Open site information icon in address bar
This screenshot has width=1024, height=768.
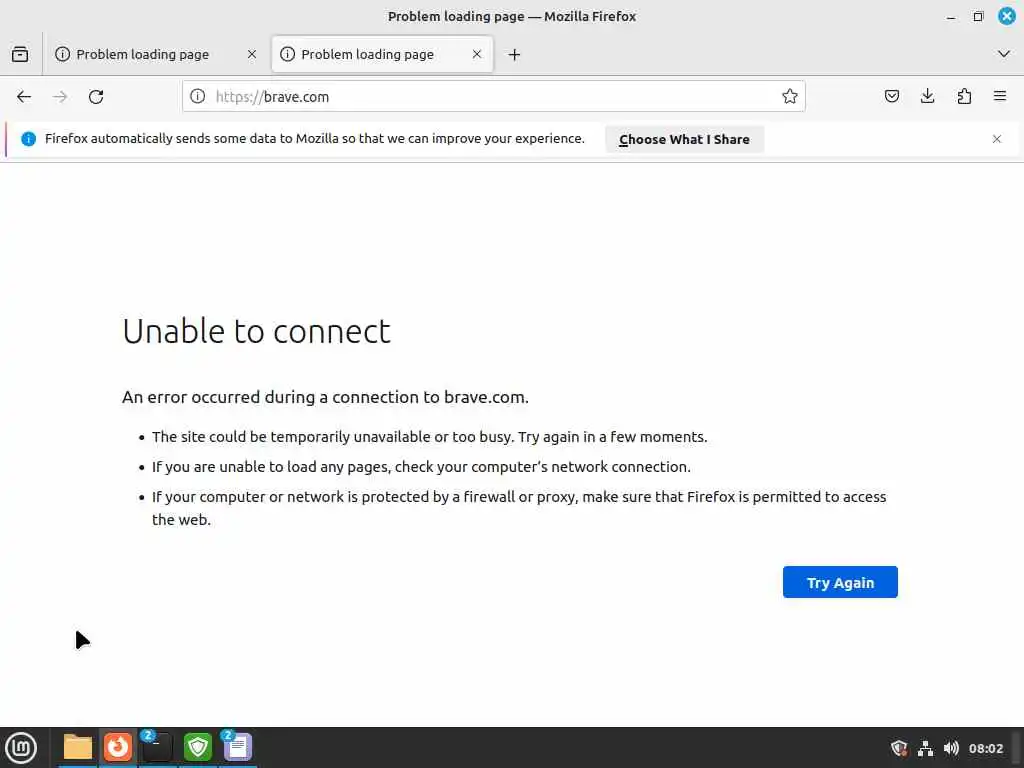point(197,97)
